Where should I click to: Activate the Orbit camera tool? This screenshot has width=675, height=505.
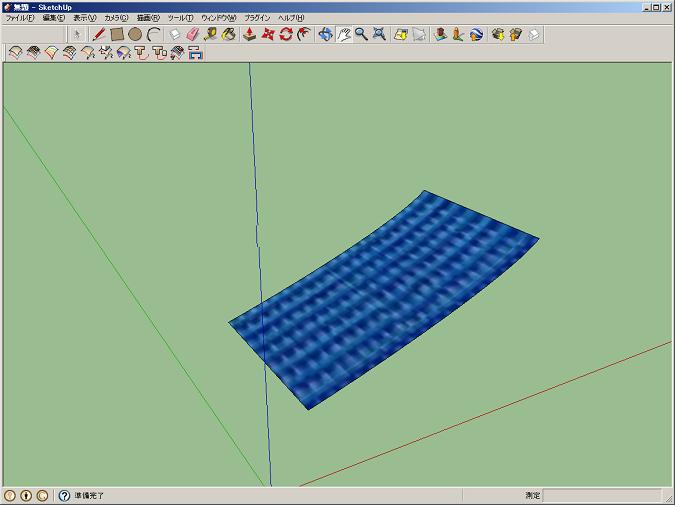click(325, 34)
